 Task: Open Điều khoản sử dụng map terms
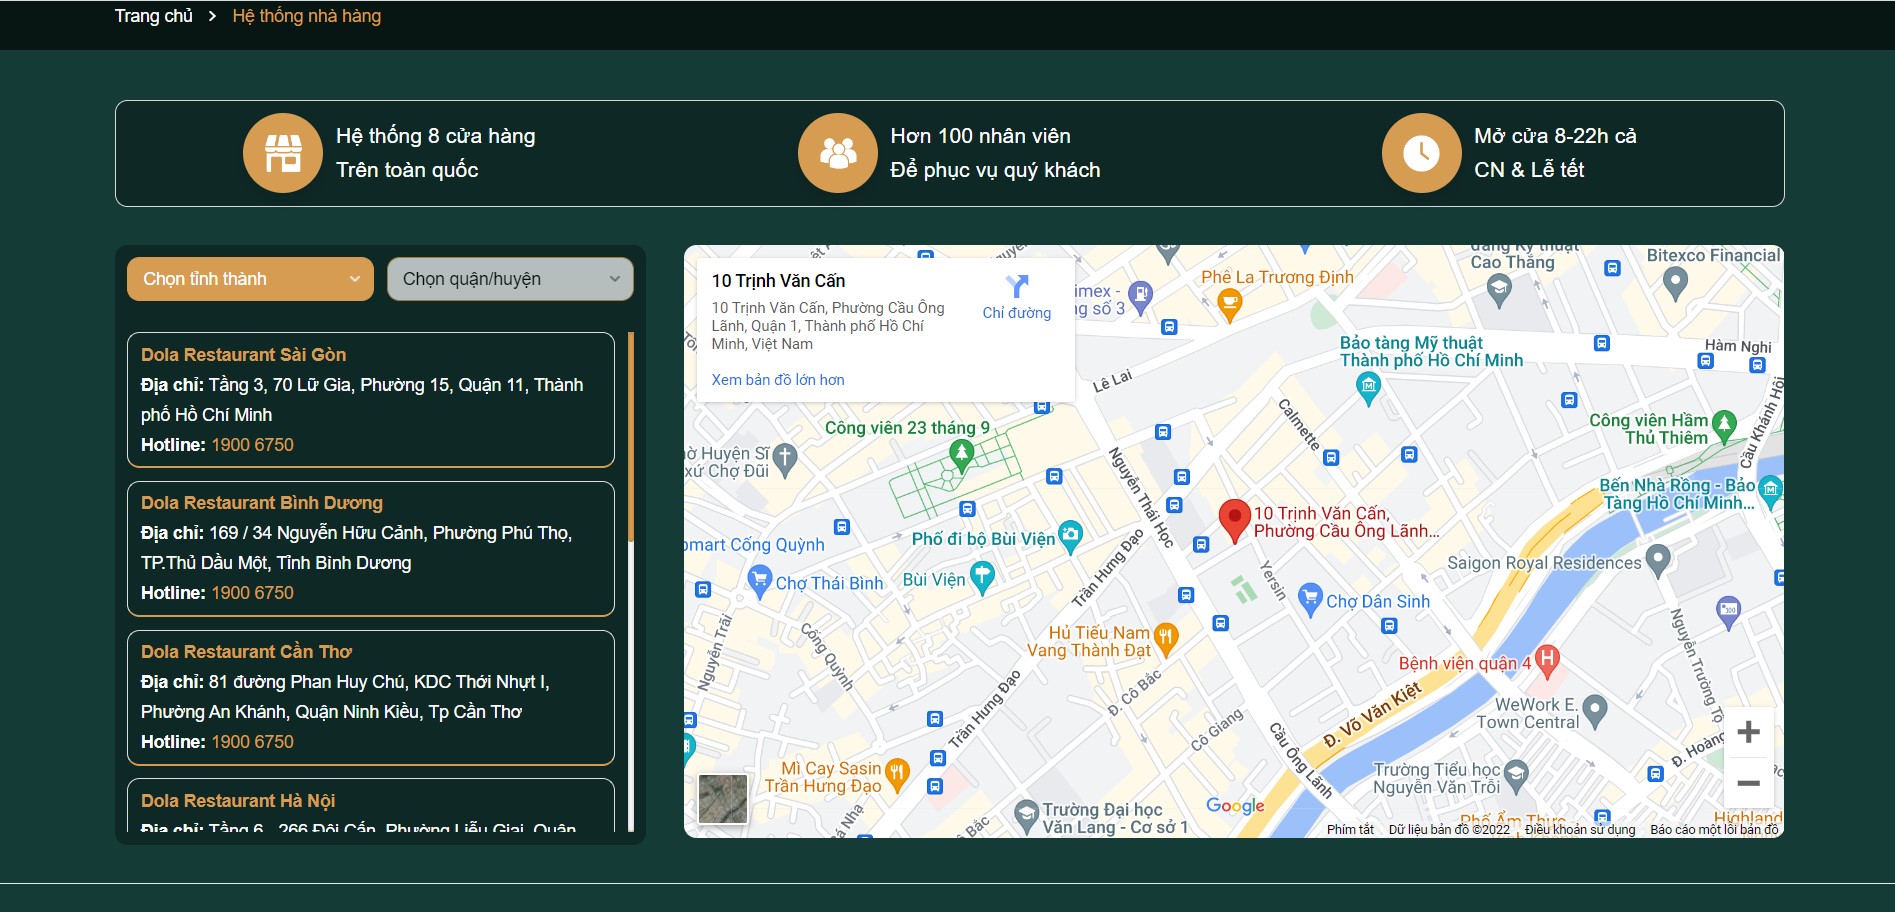tap(1580, 830)
